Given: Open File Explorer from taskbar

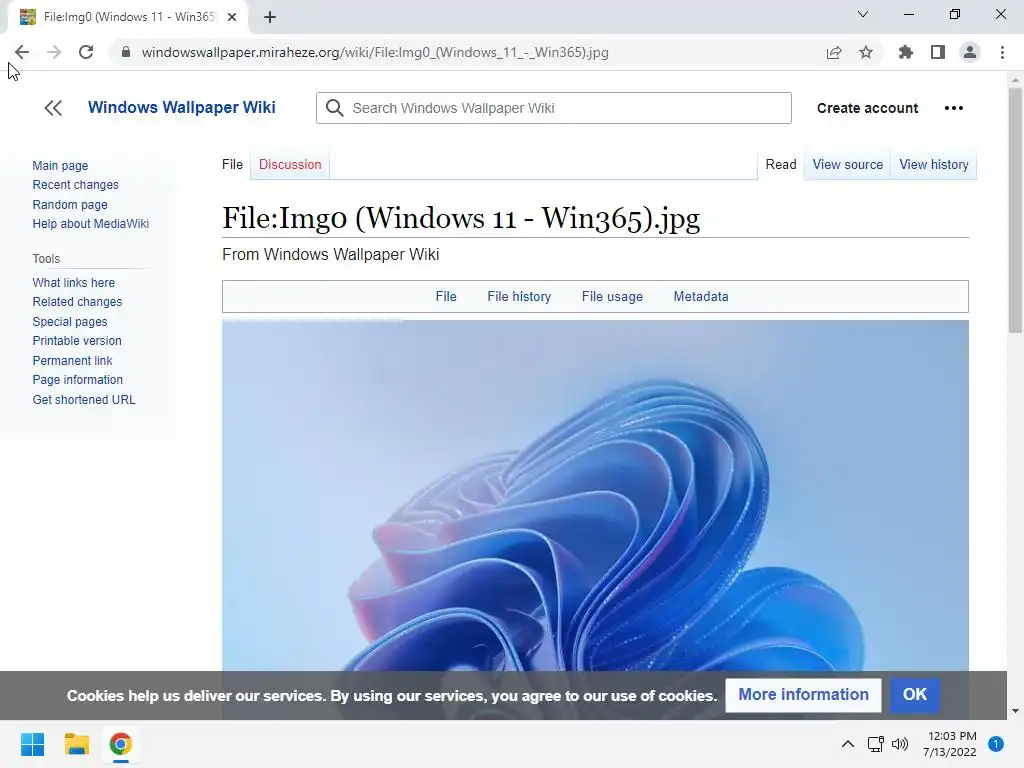Looking at the screenshot, I should pos(76,744).
